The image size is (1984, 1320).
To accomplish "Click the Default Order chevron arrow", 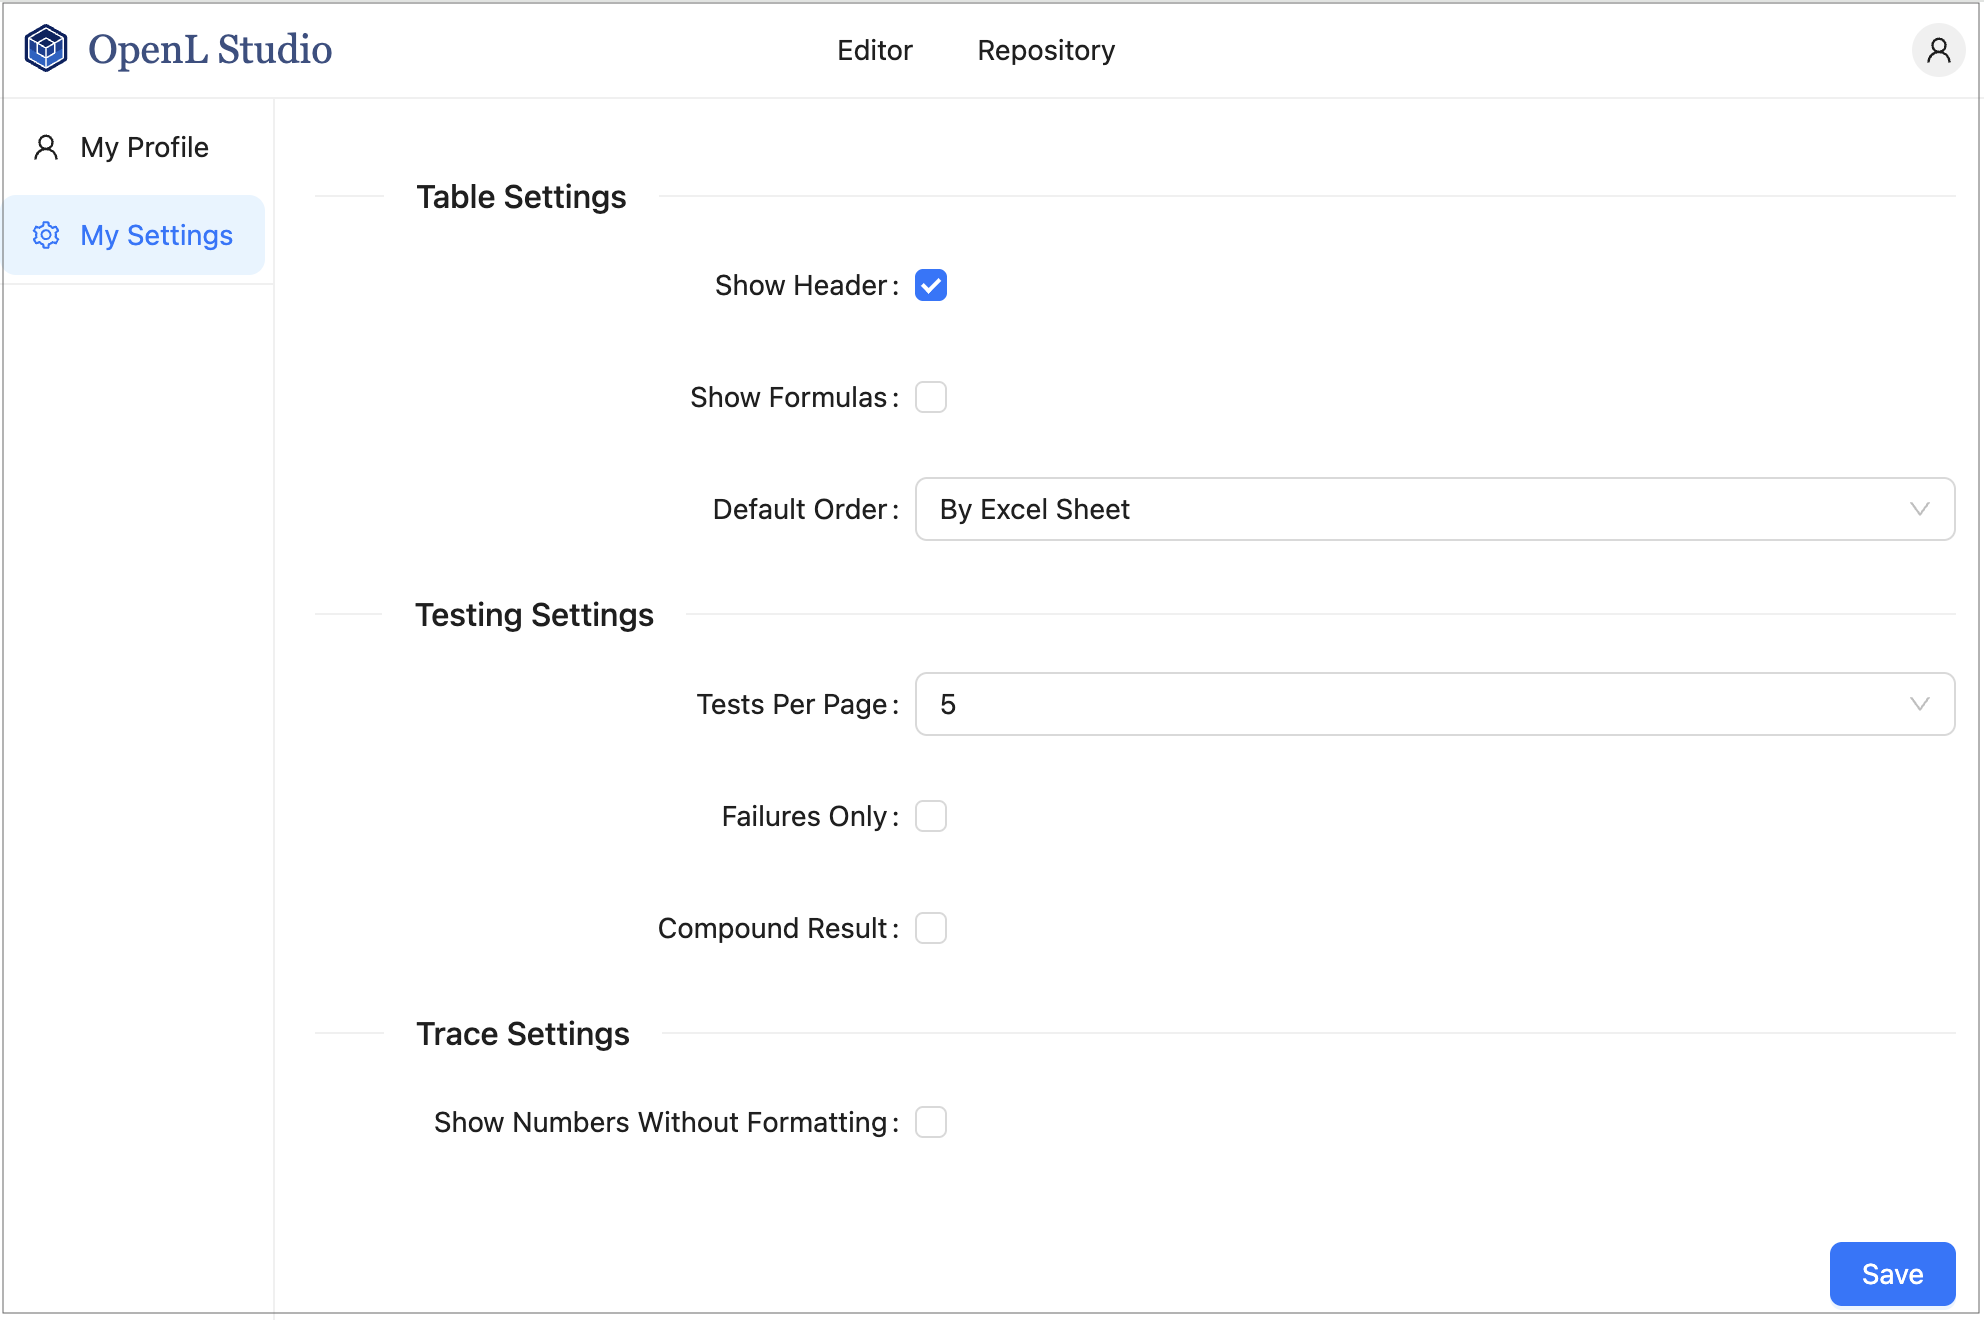I will 1919,509.
